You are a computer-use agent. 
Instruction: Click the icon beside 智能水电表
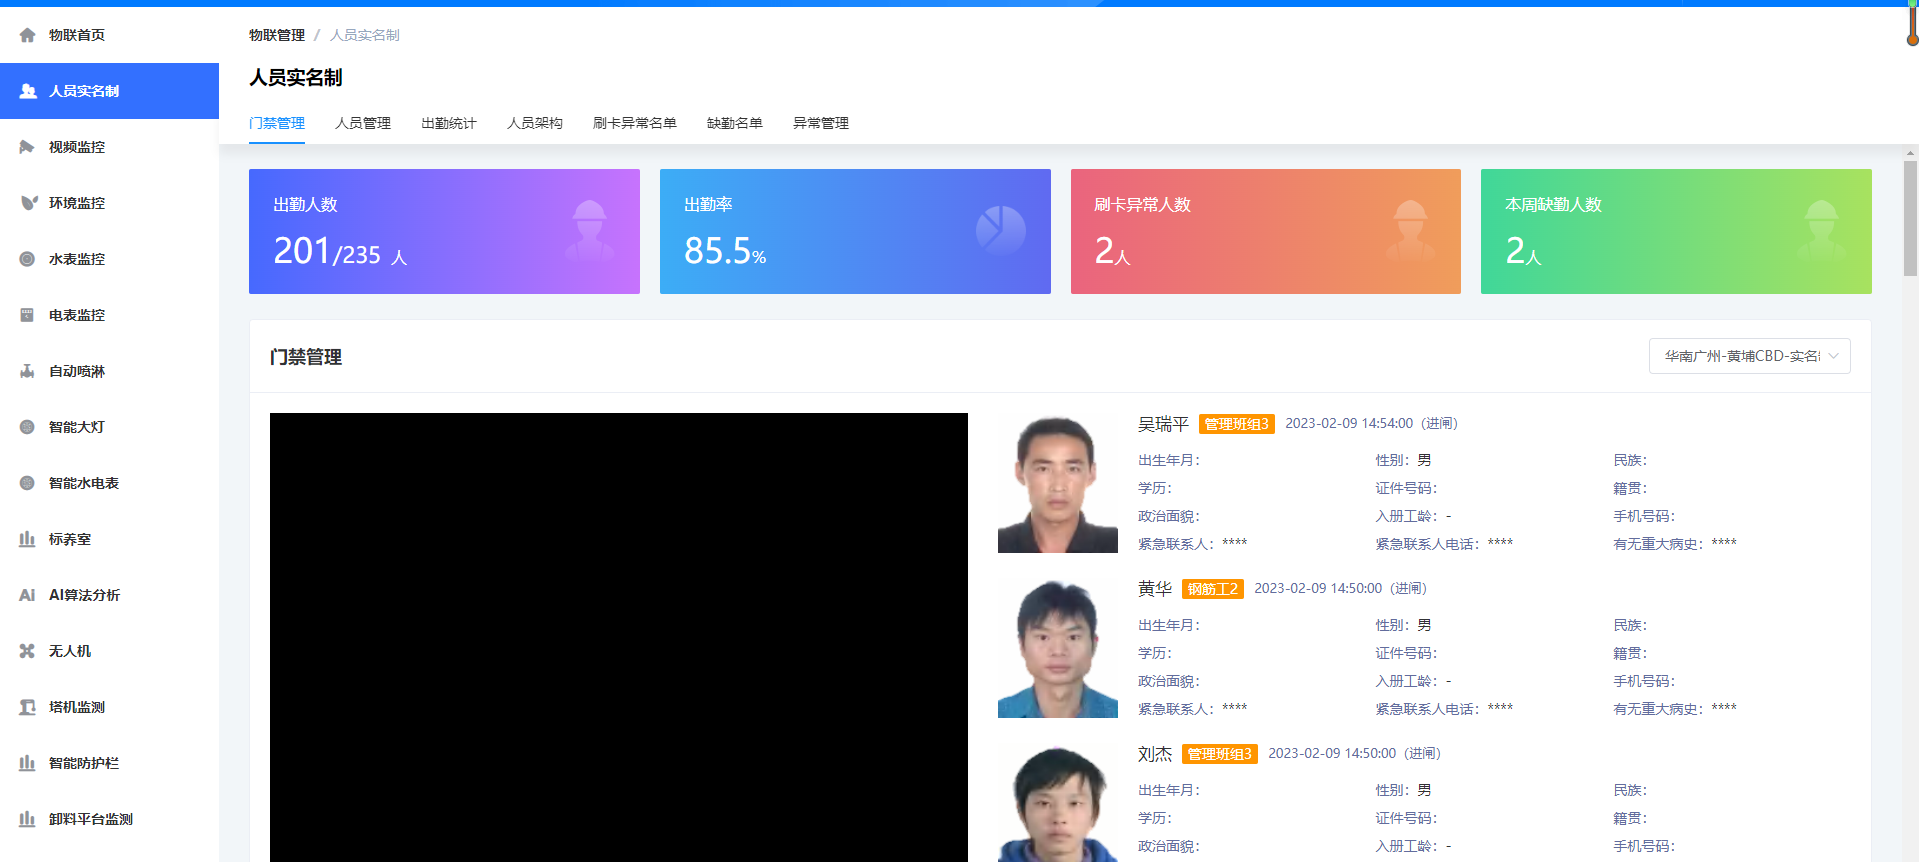tap(27, 483)
